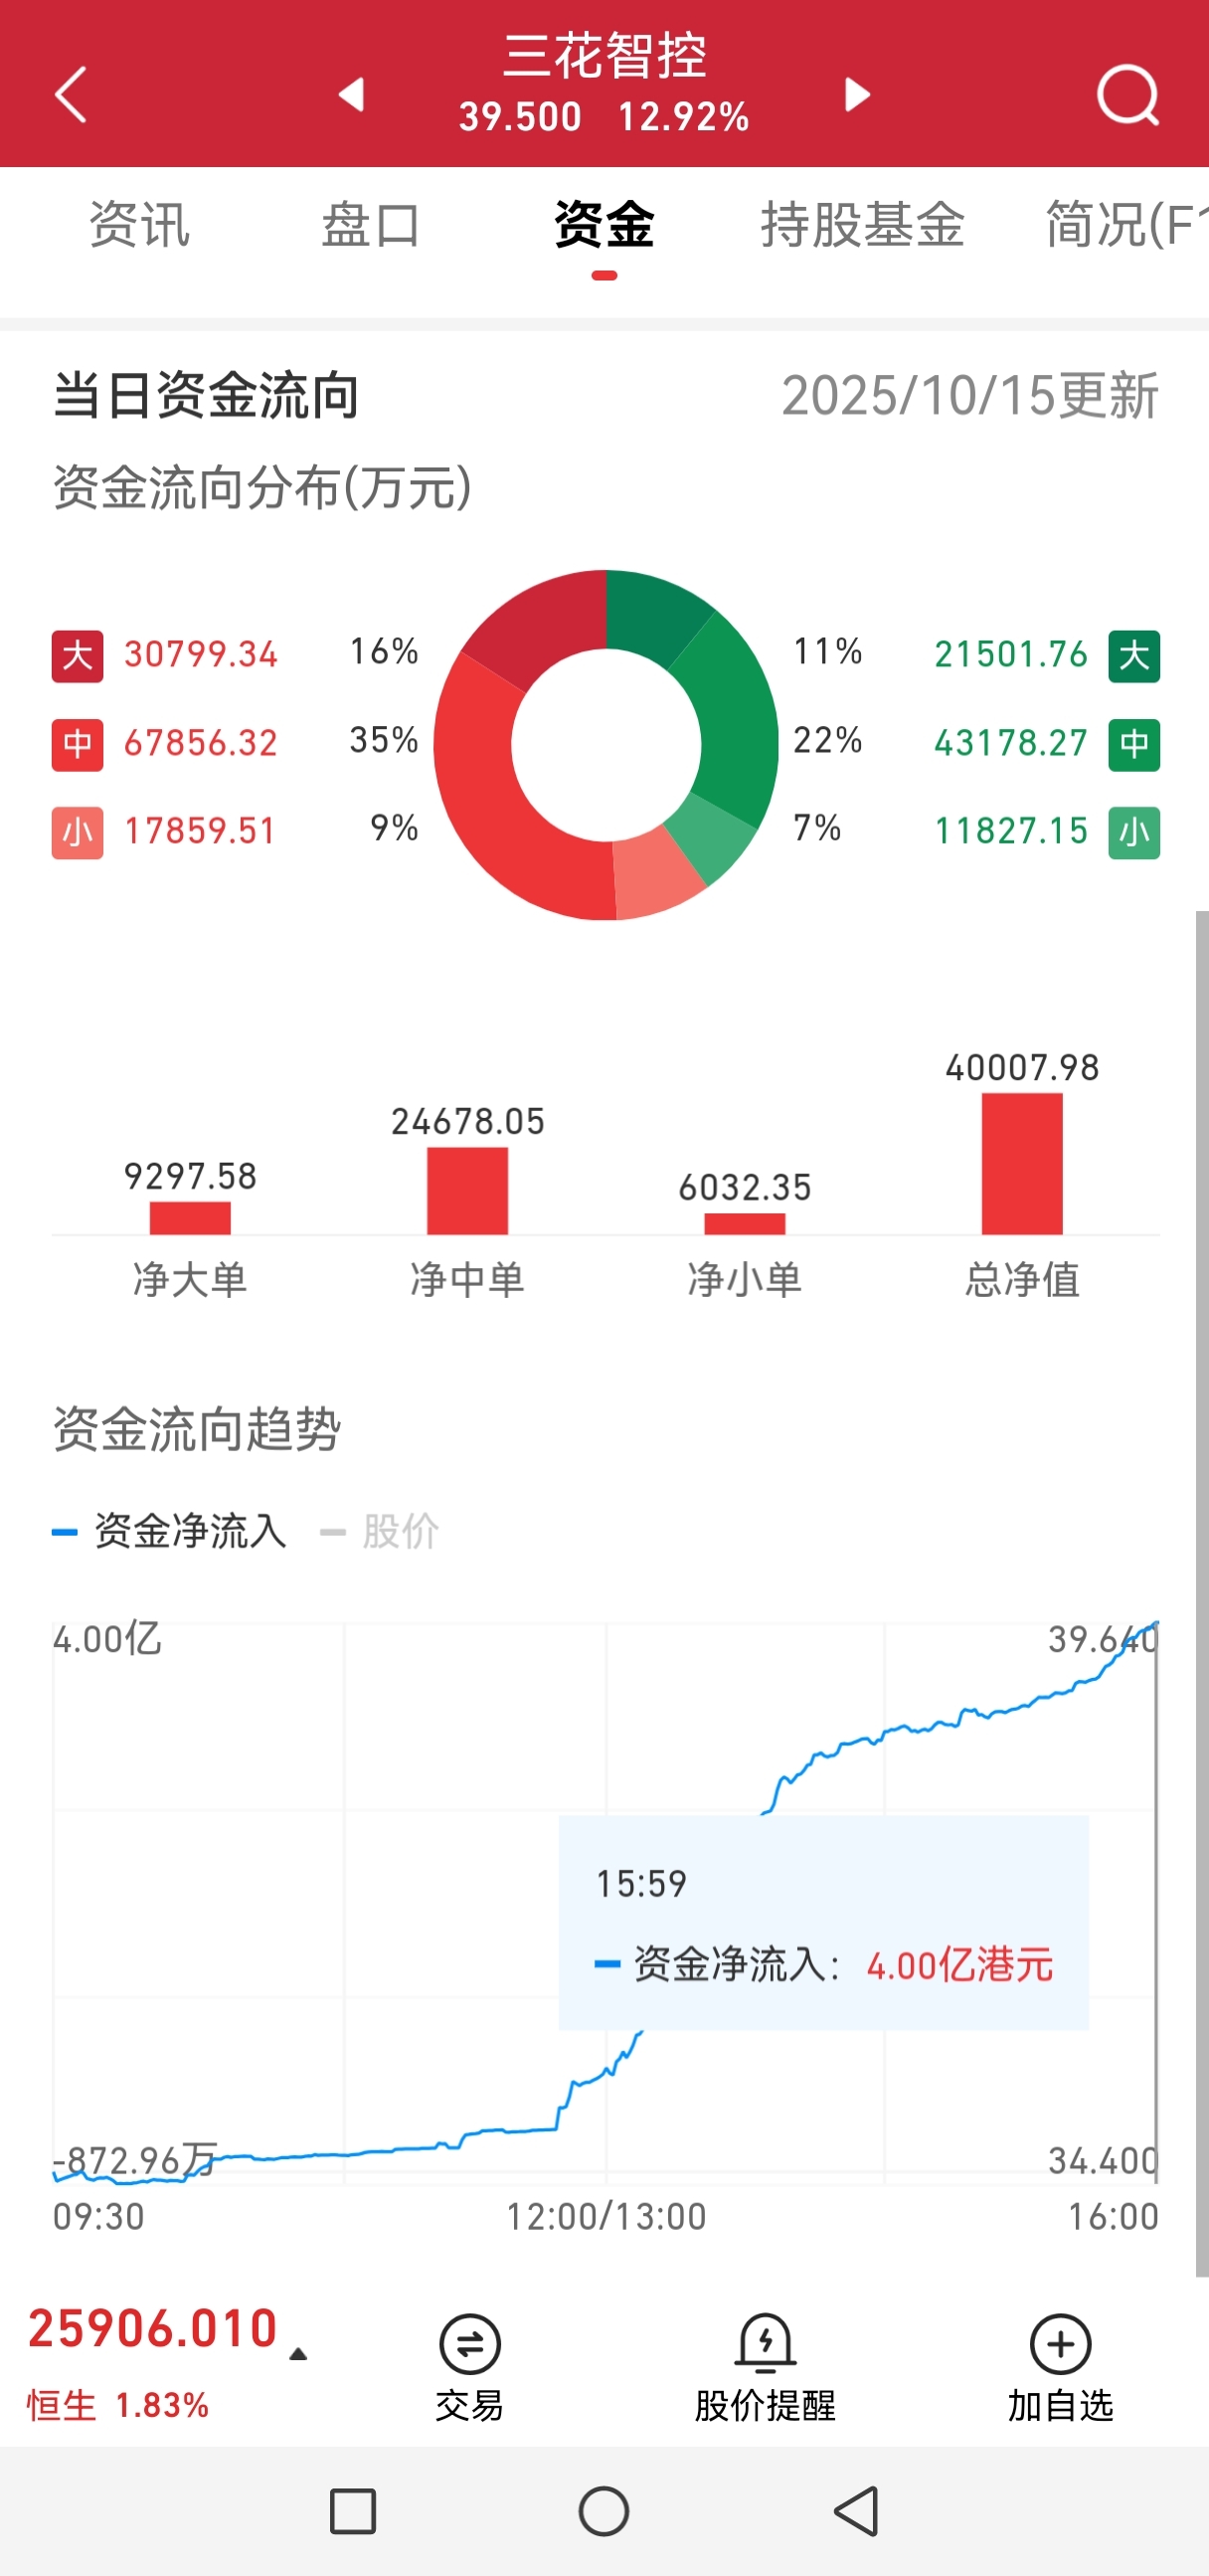Switch to the 资讯 tab
1209x2576 pixels.
(139, 225)
